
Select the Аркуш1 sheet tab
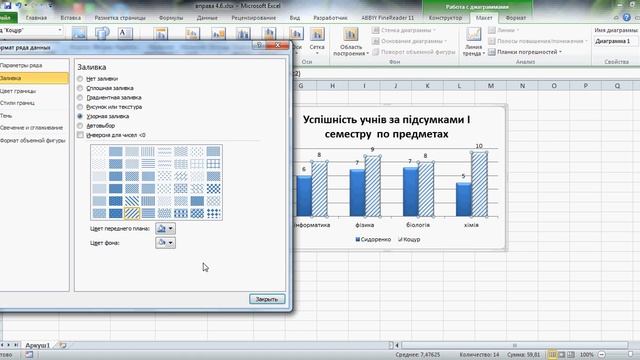click(38, 345)
